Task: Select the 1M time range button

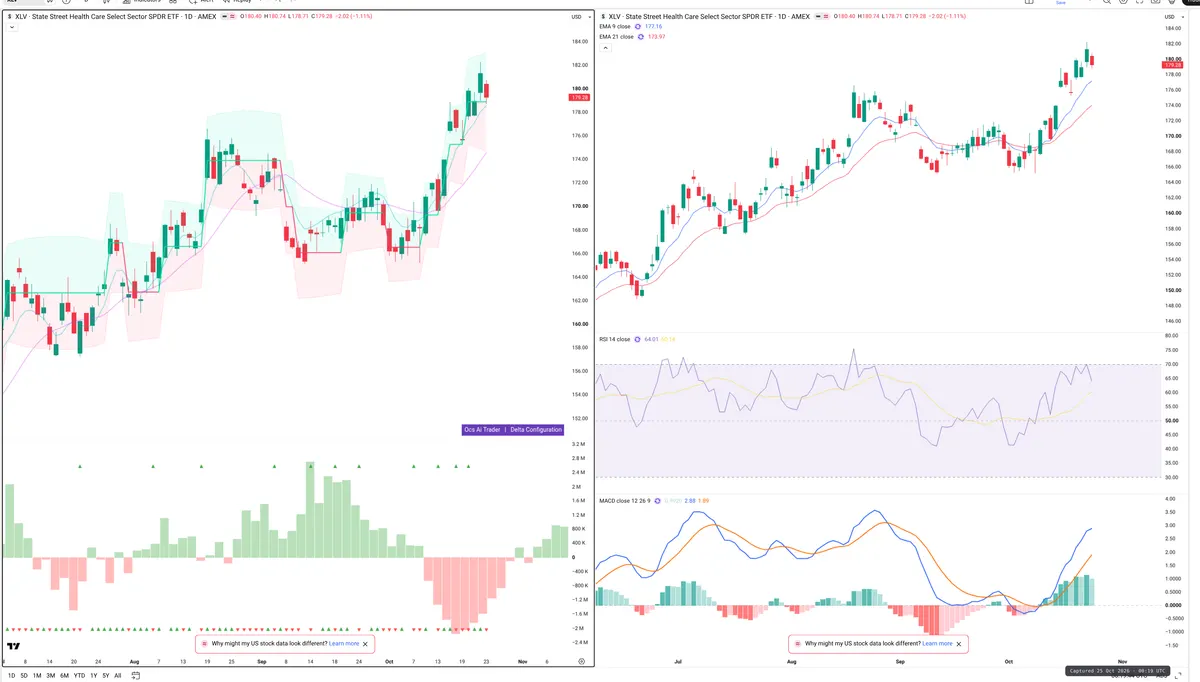Action: point(37,675)
